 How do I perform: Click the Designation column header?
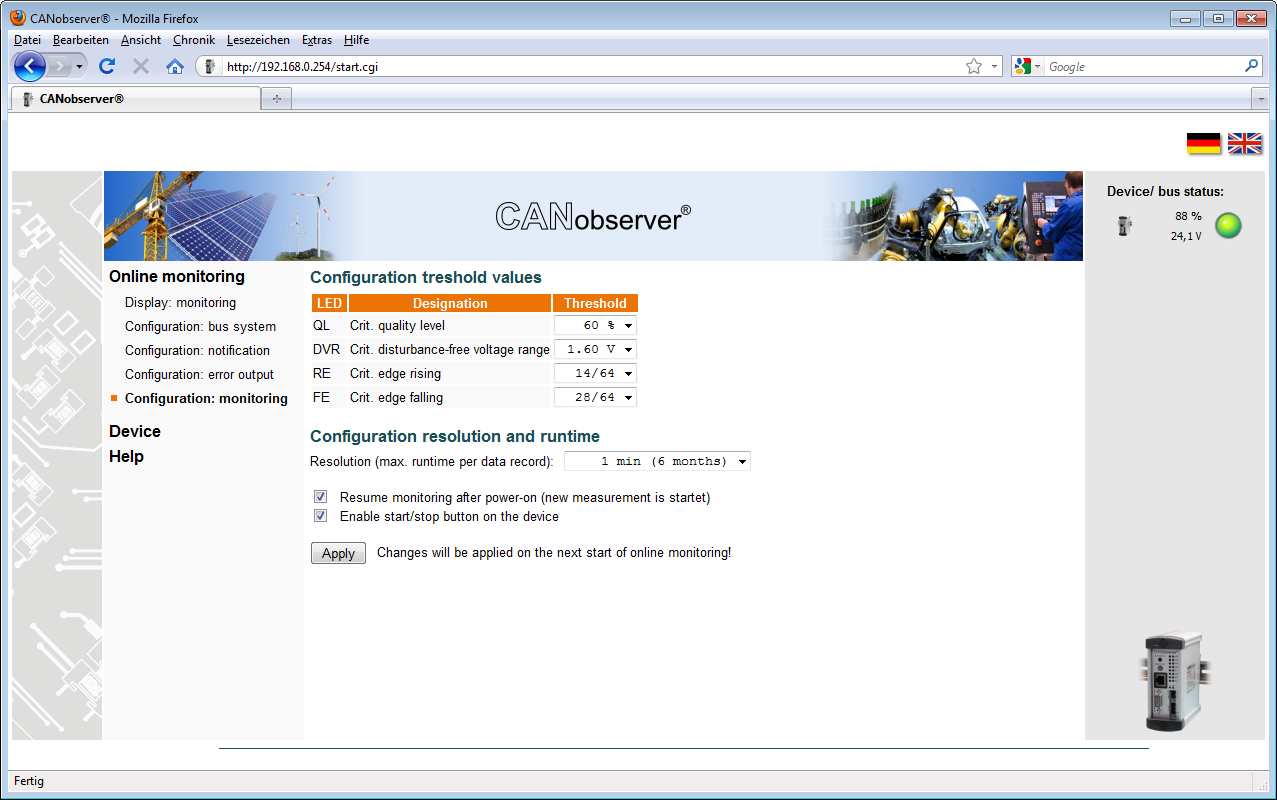(450, 303)
